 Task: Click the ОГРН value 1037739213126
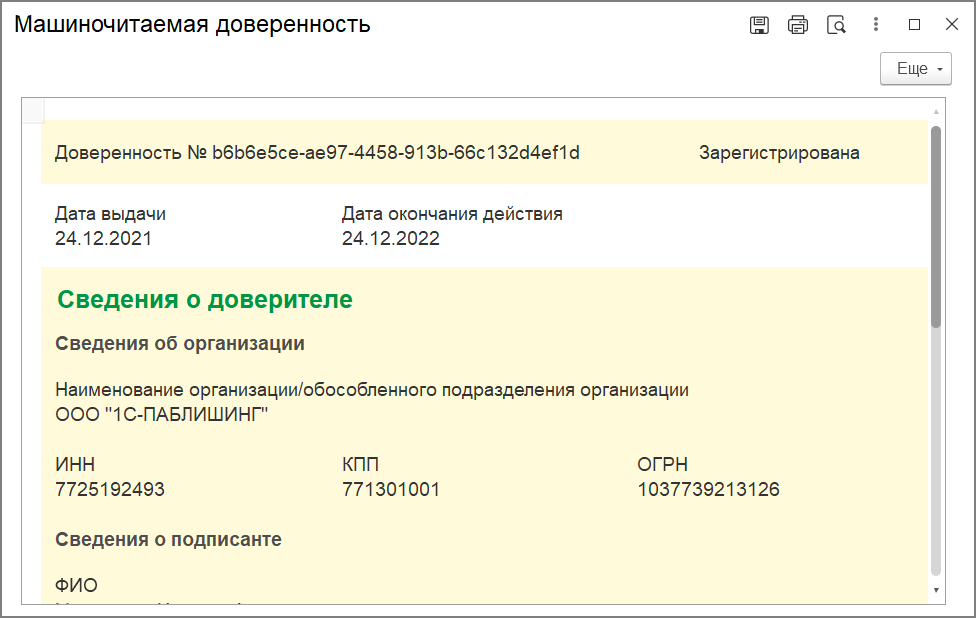(x=708, y=490)
